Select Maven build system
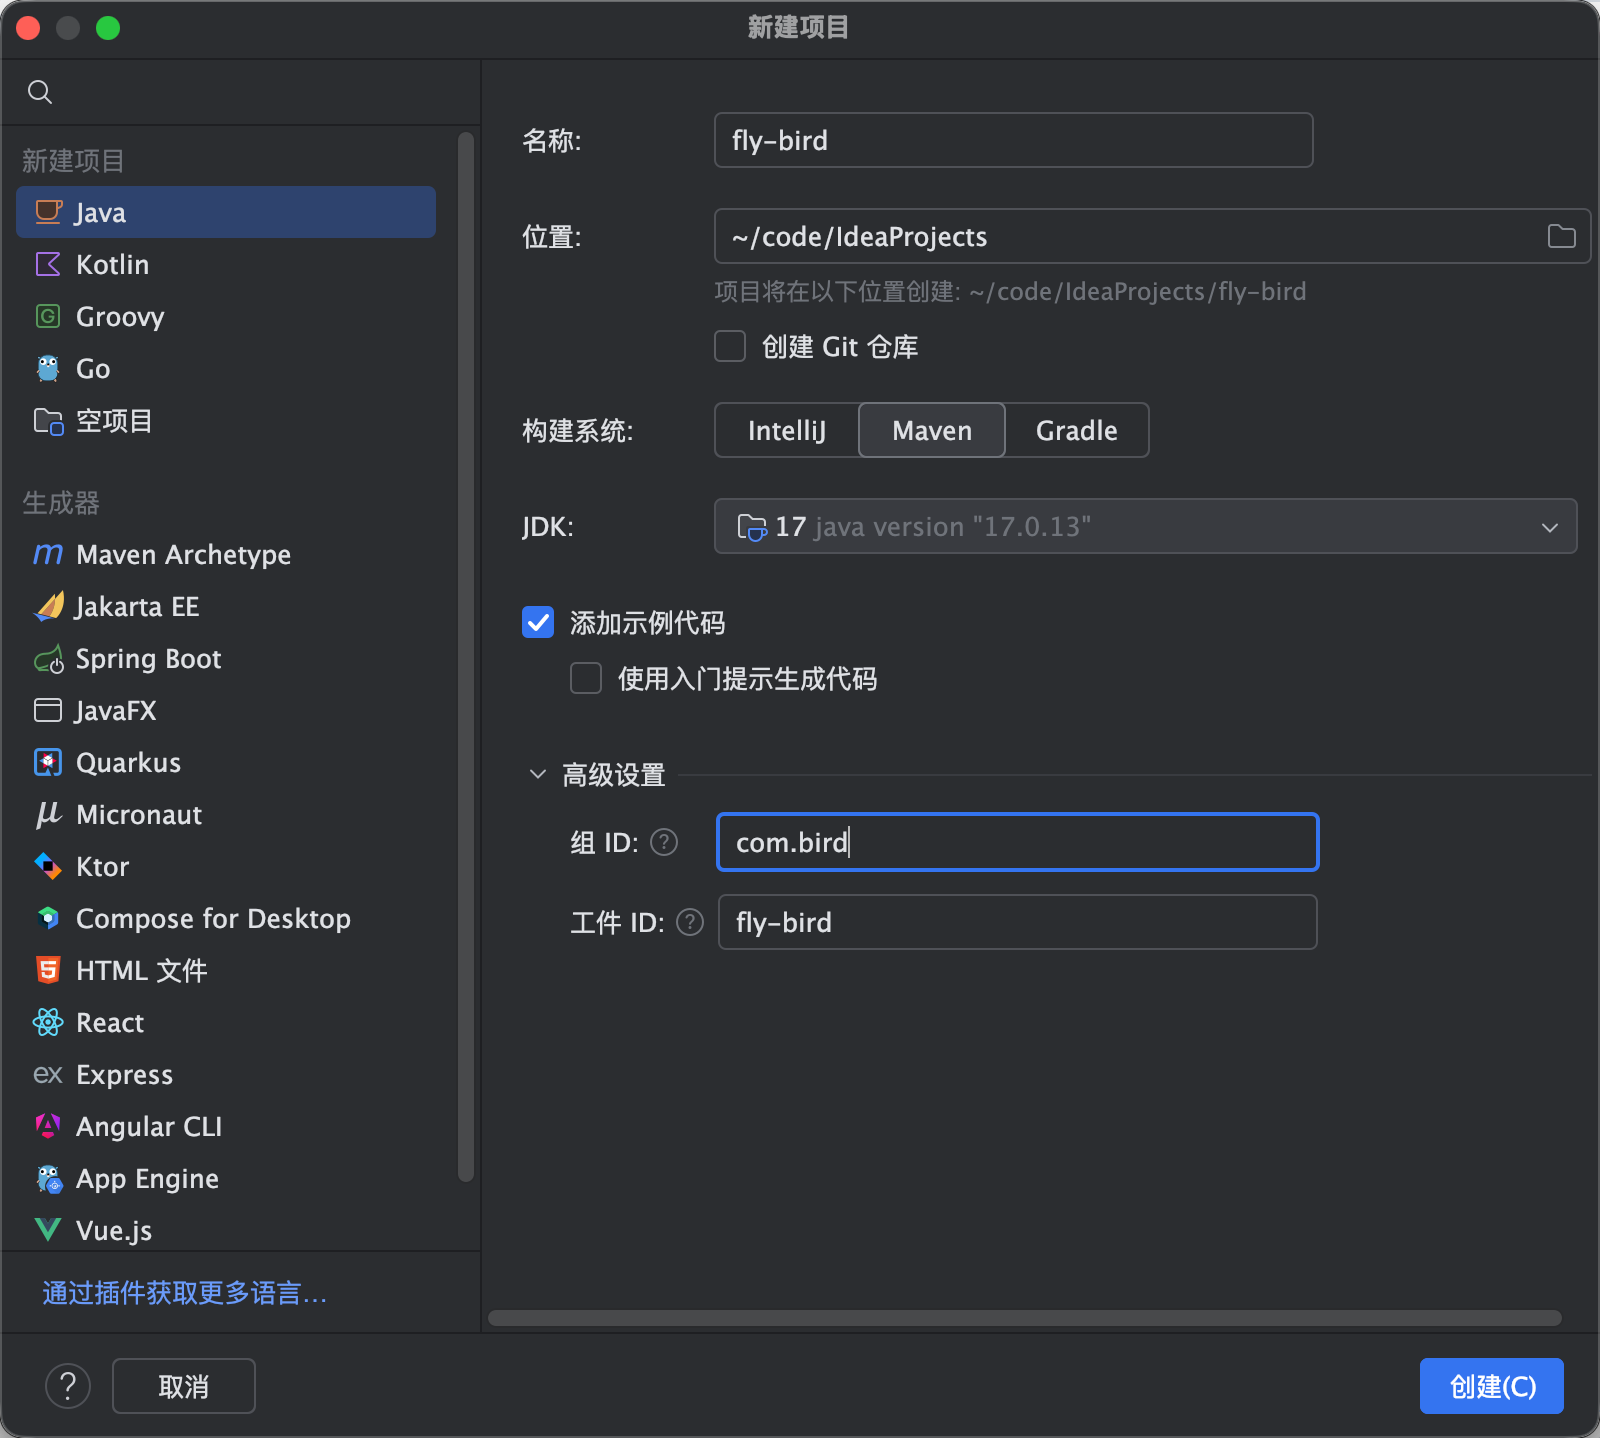This screenshot has height=1438, width=1600. (932, 430)
